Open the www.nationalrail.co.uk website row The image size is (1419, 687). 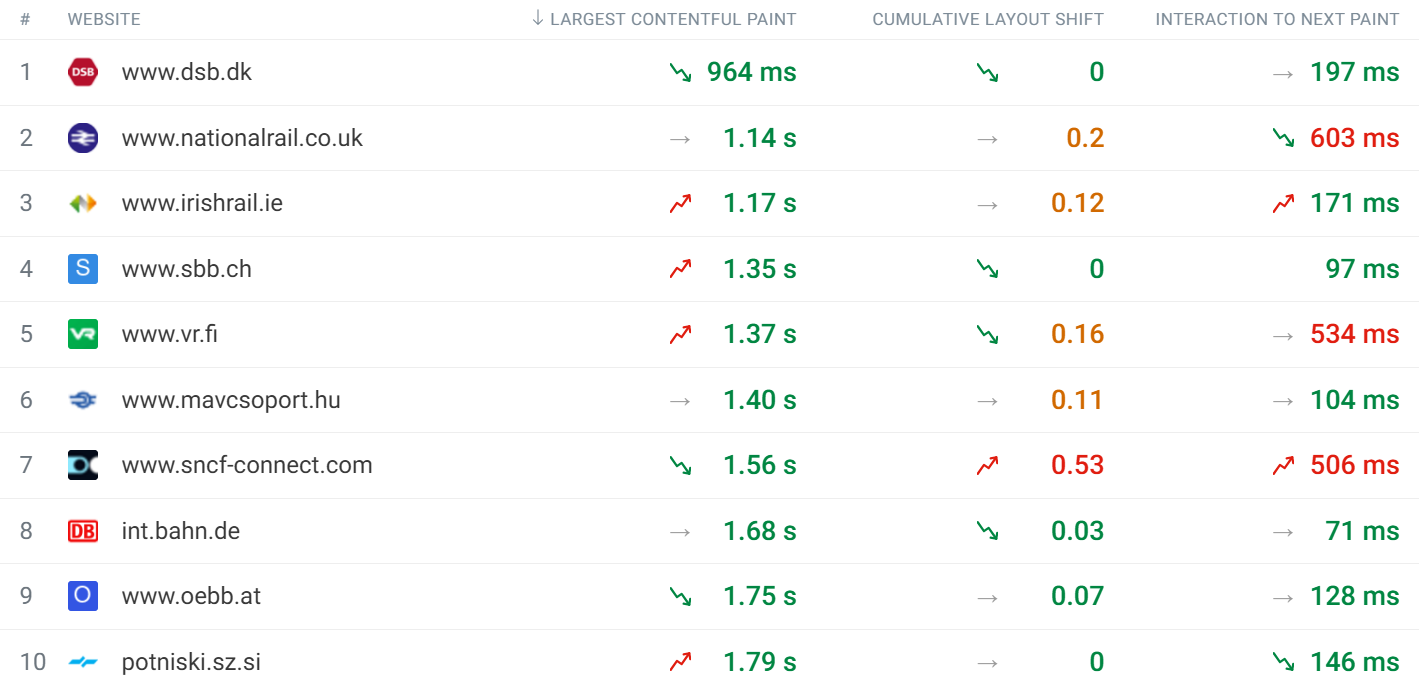coord(709,138)
